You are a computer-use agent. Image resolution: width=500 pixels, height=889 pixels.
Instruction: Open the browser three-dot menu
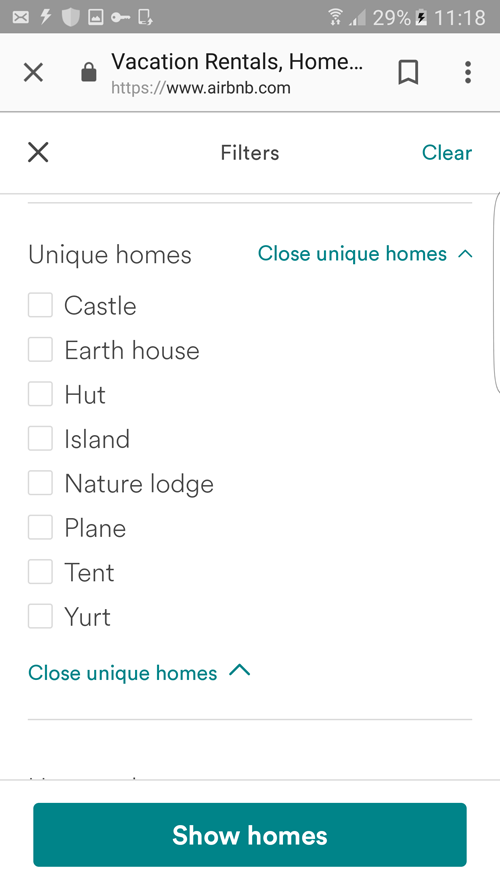tap(468, 73)
